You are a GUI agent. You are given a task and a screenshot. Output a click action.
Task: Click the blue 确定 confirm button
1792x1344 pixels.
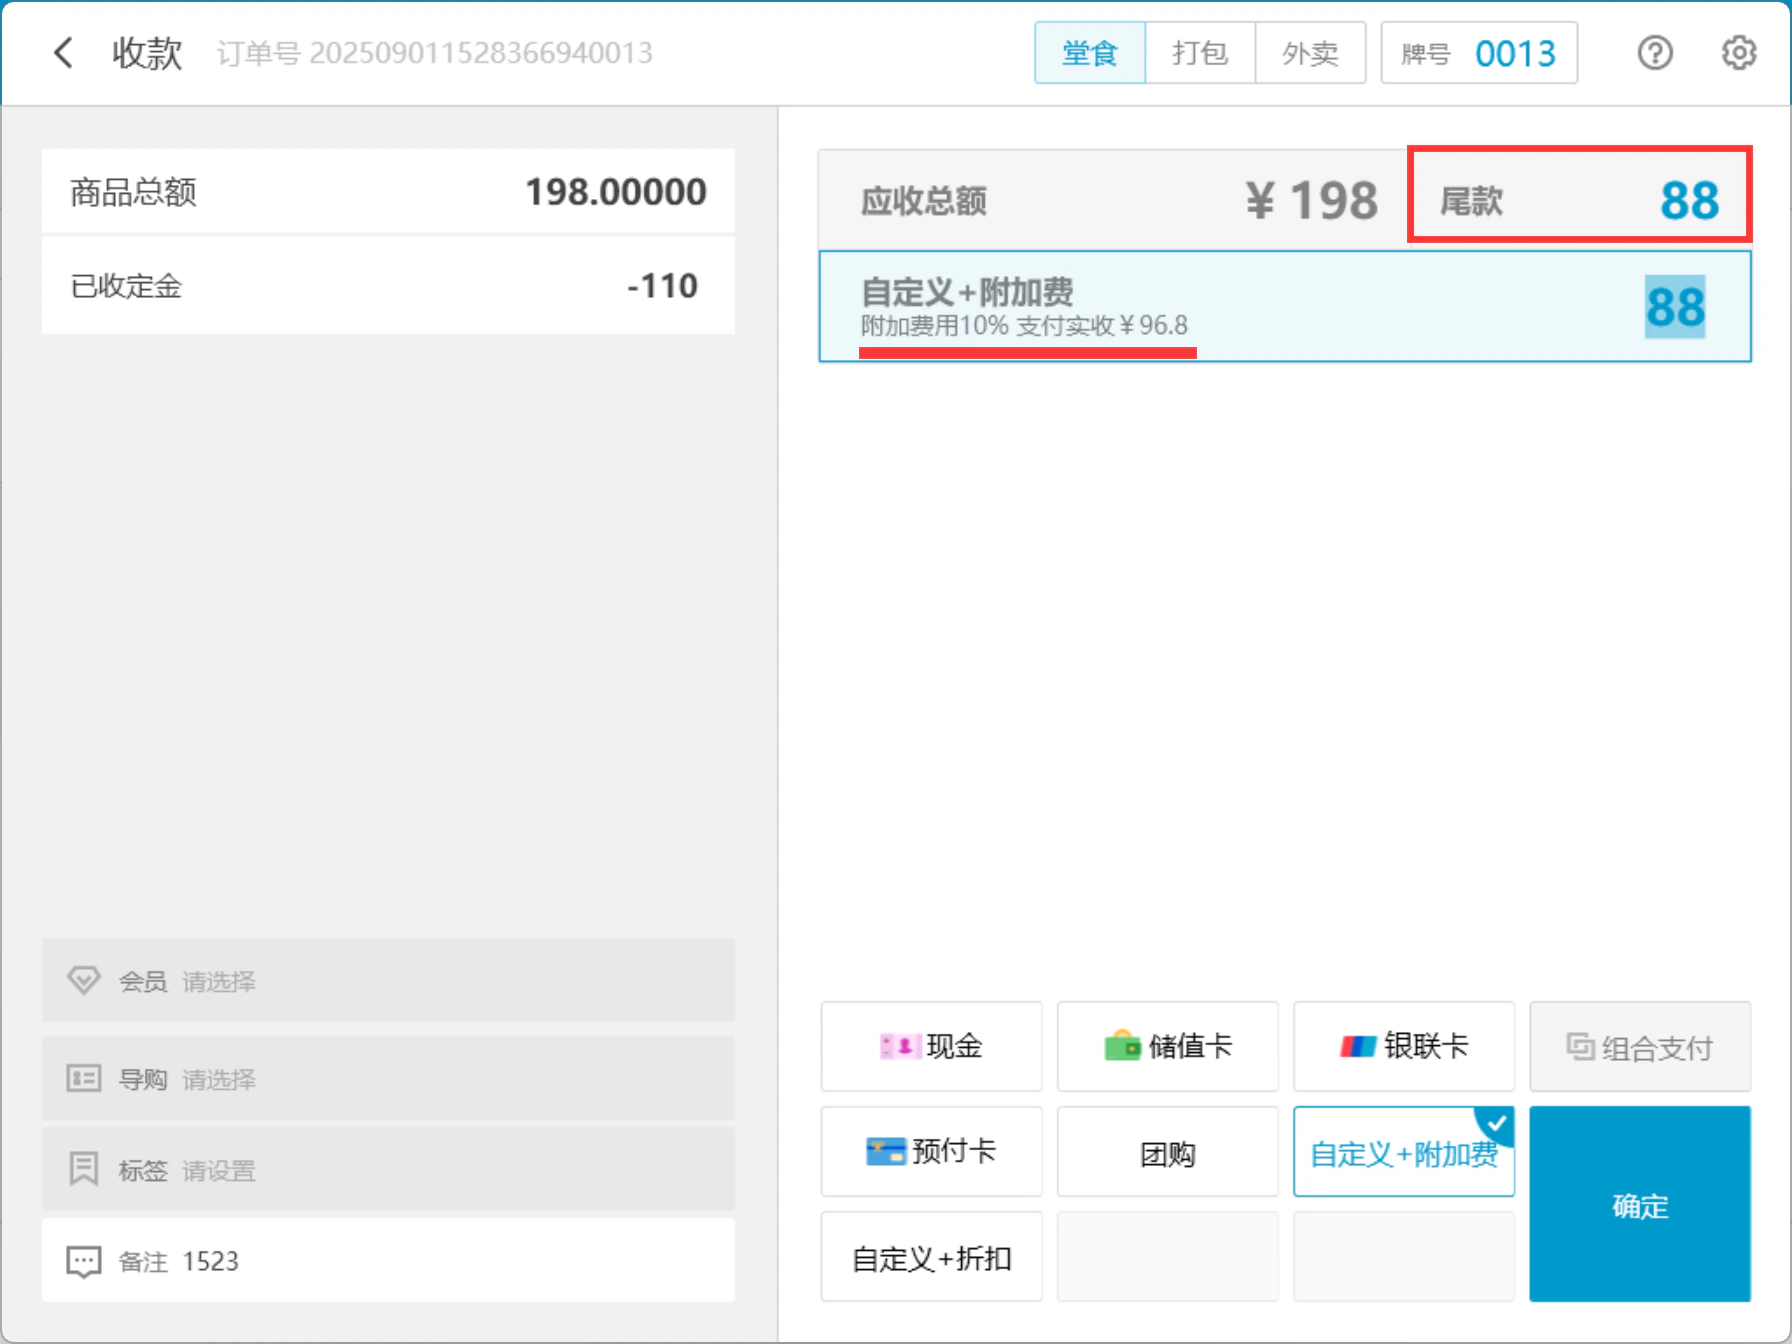click(1639, 1204)
